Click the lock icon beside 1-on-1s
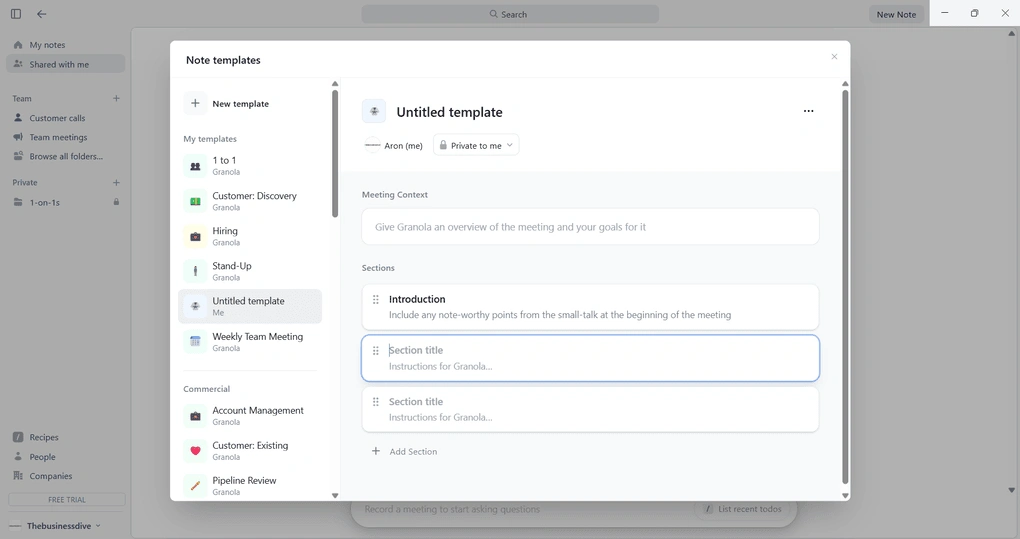The image size is (1020, 539). [116, 202]
